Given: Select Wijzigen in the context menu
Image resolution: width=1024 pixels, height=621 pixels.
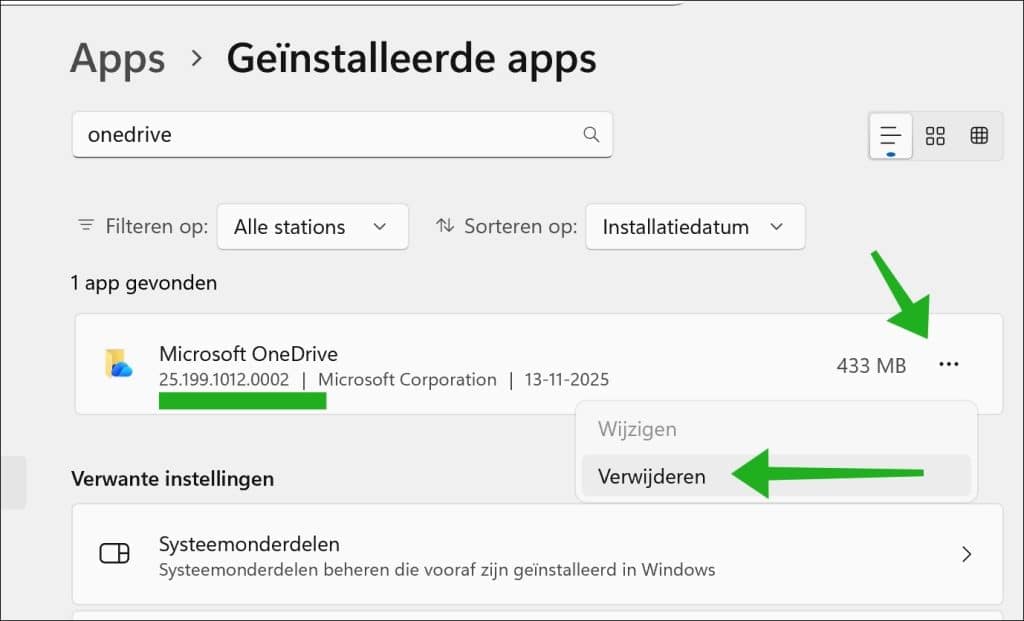Looking at the screenshot, I should [639, 428].
